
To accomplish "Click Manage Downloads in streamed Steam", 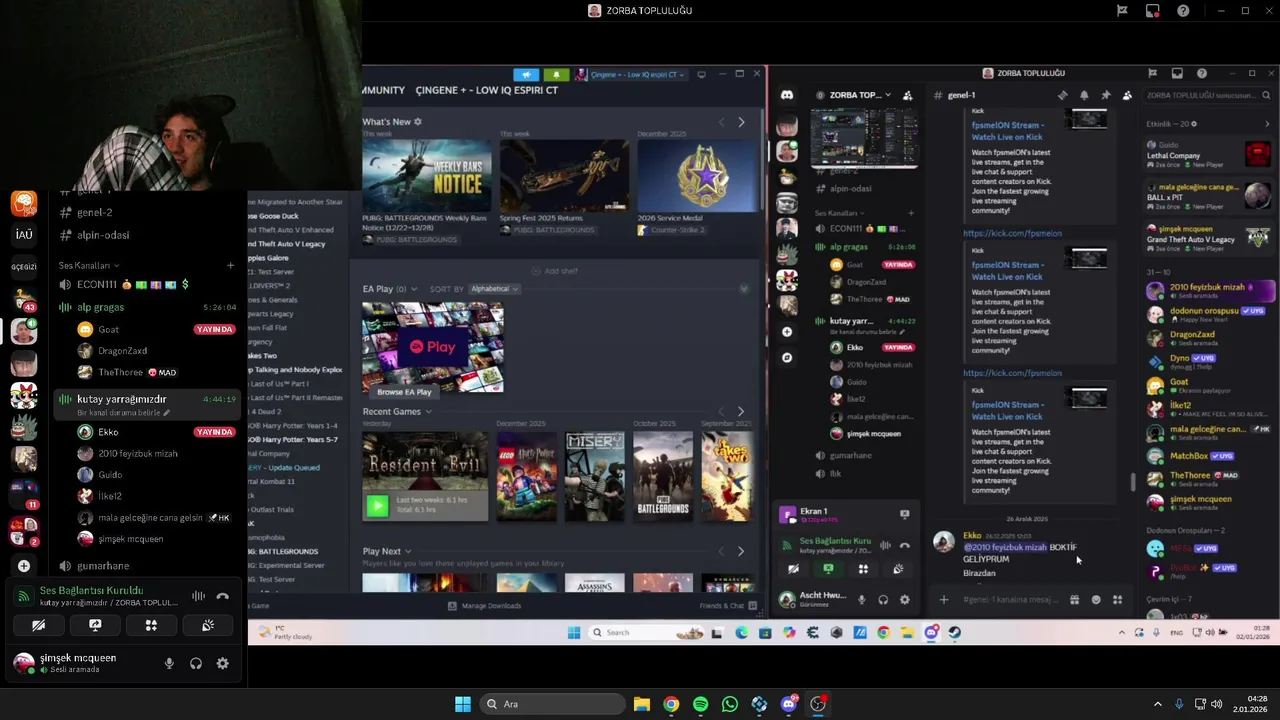I will click(x=485, y=606).
